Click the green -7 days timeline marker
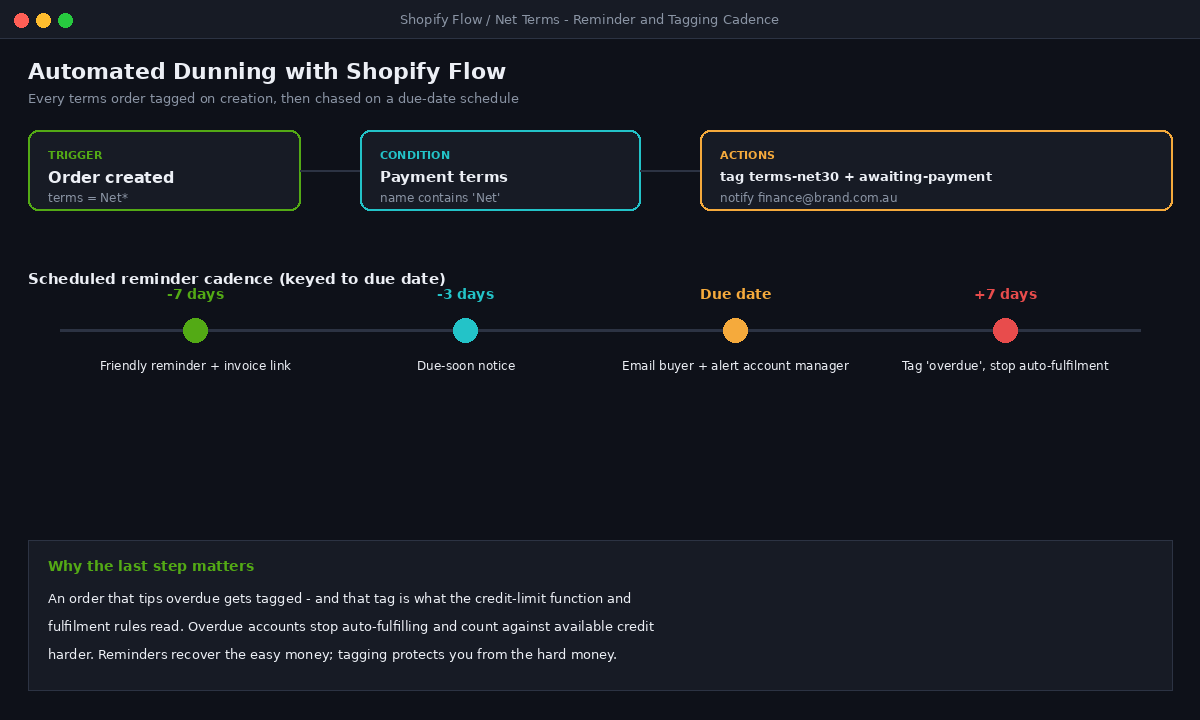1200x720 pixels. point(195,330)
